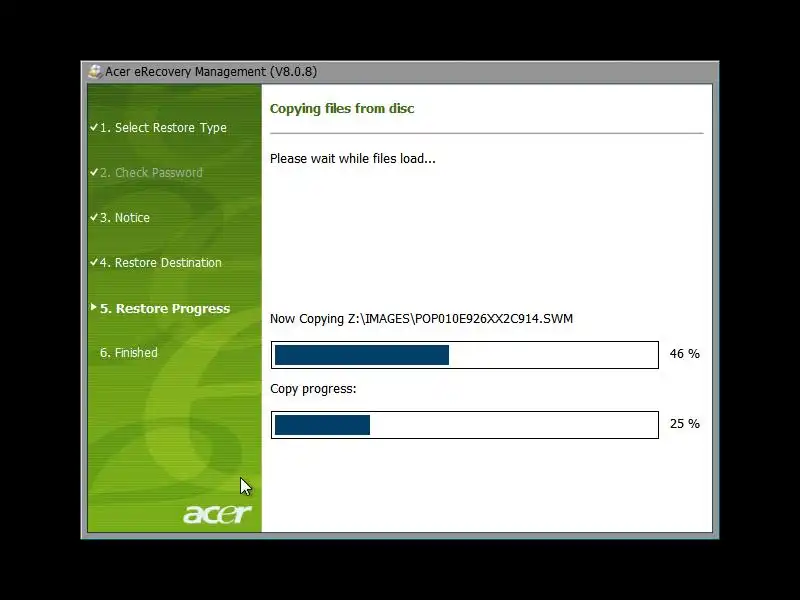Select step 2 Check Password
The width and height of the screenshot is (800, 600).
(x=151, y=172)
